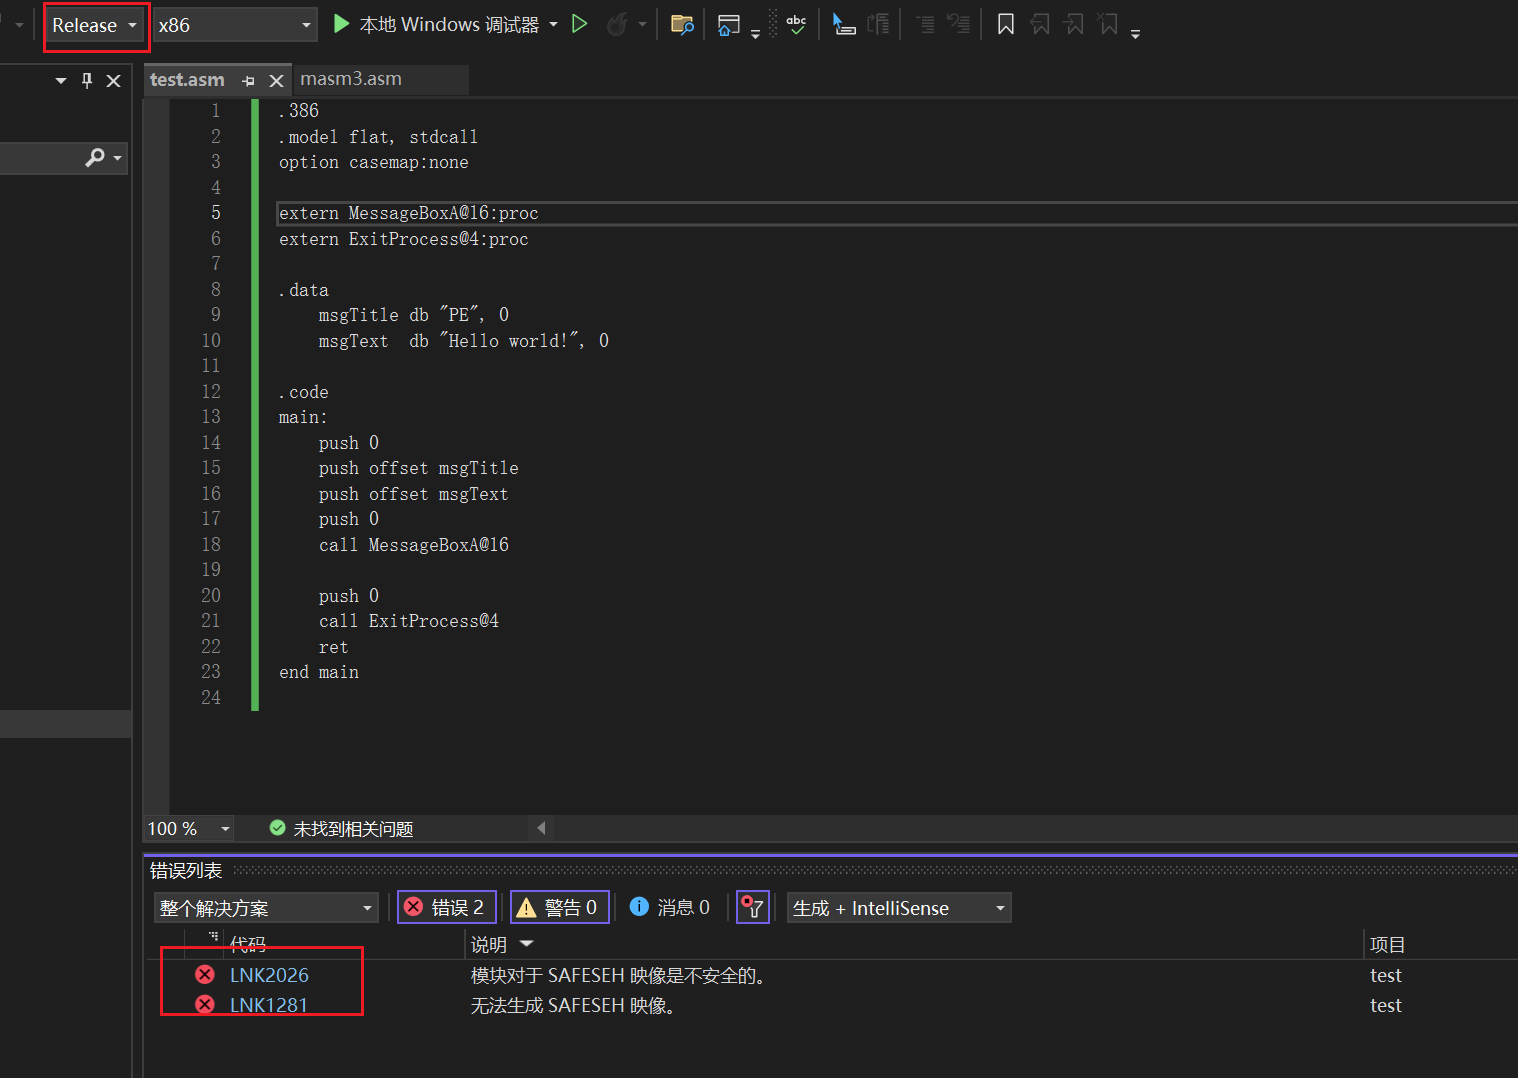
Task: Click the small icon column header left of 代码
Action: point(213,937)
